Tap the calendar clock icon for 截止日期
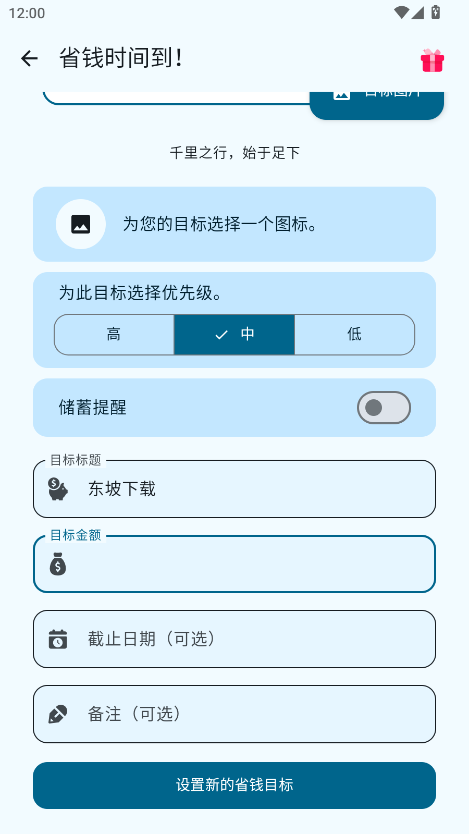 pos(58,639)
